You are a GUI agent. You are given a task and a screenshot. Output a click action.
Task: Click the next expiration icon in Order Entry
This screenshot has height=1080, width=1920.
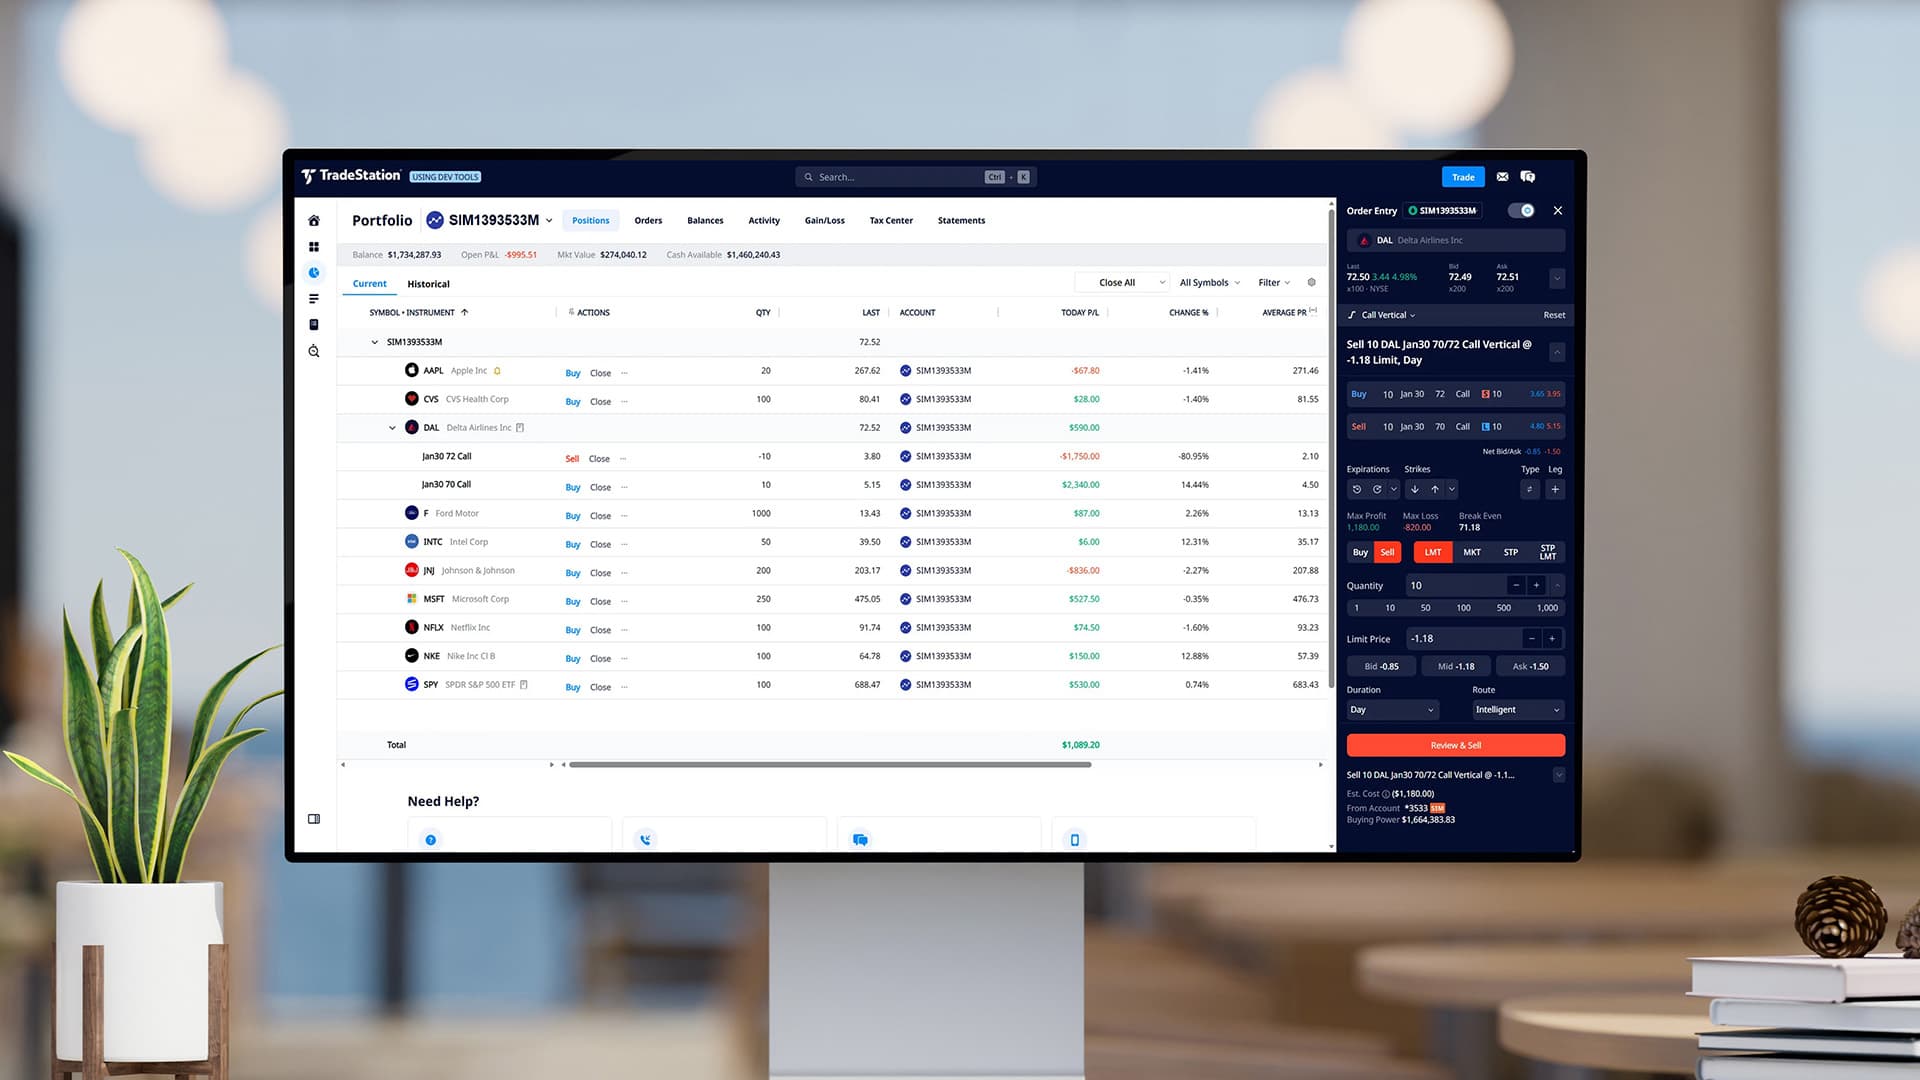click(1377, 490)
